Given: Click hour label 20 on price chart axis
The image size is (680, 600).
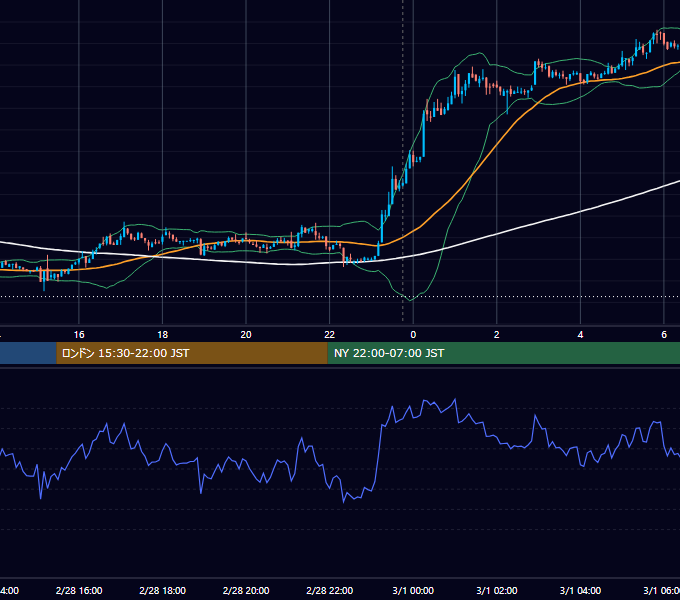Looking at the screenshot, I should pos(246,335).
